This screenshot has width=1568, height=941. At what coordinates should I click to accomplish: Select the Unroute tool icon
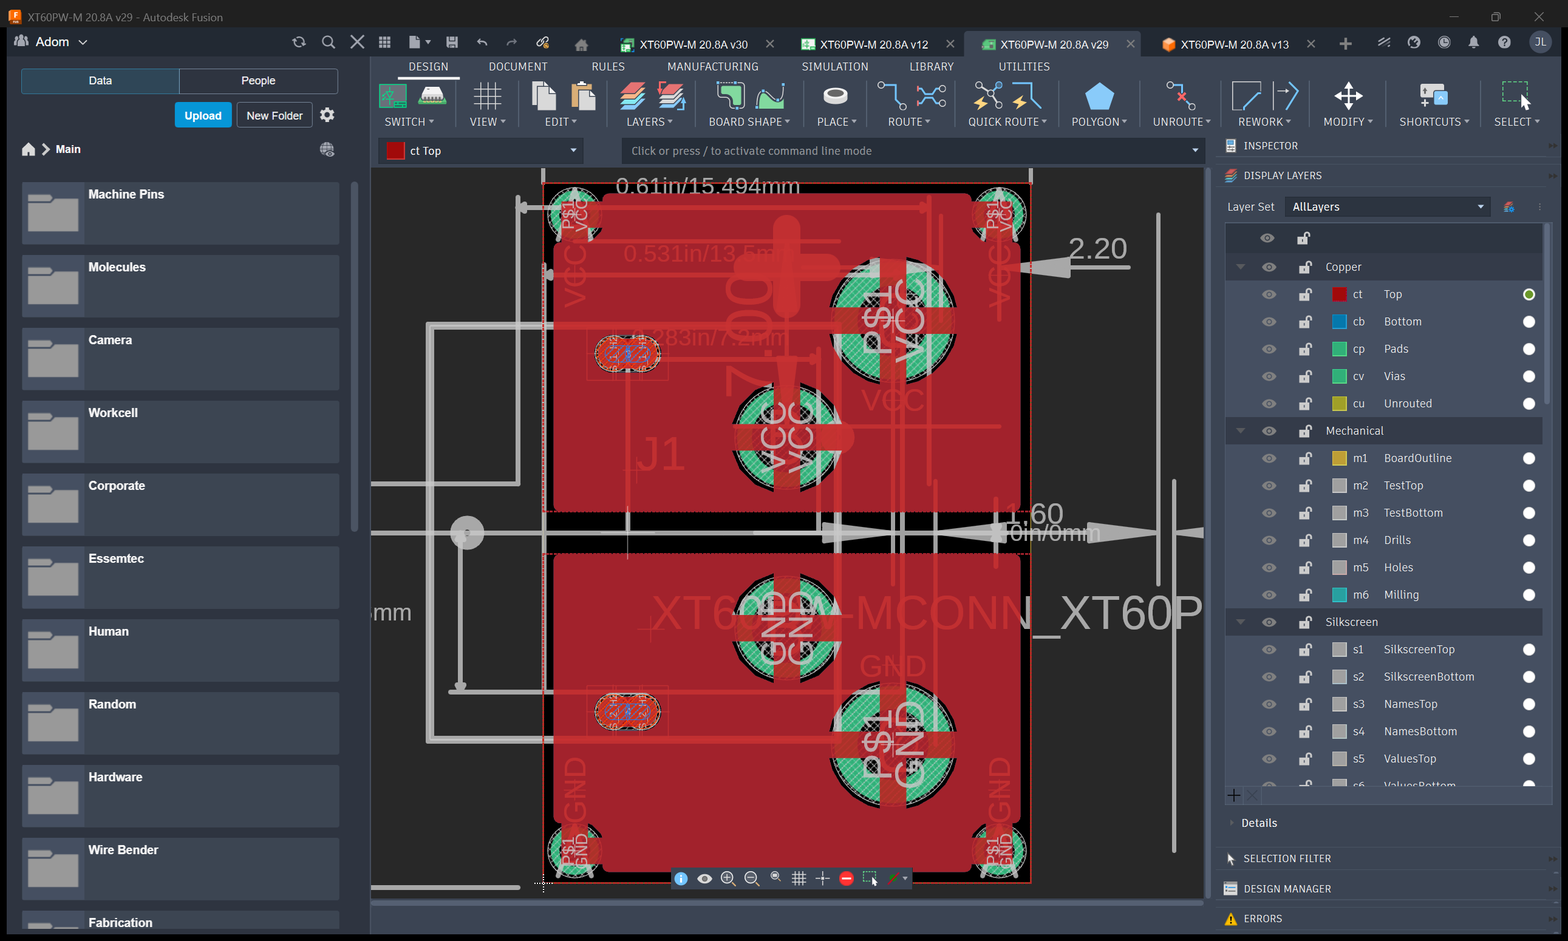tap(1181, 97)
